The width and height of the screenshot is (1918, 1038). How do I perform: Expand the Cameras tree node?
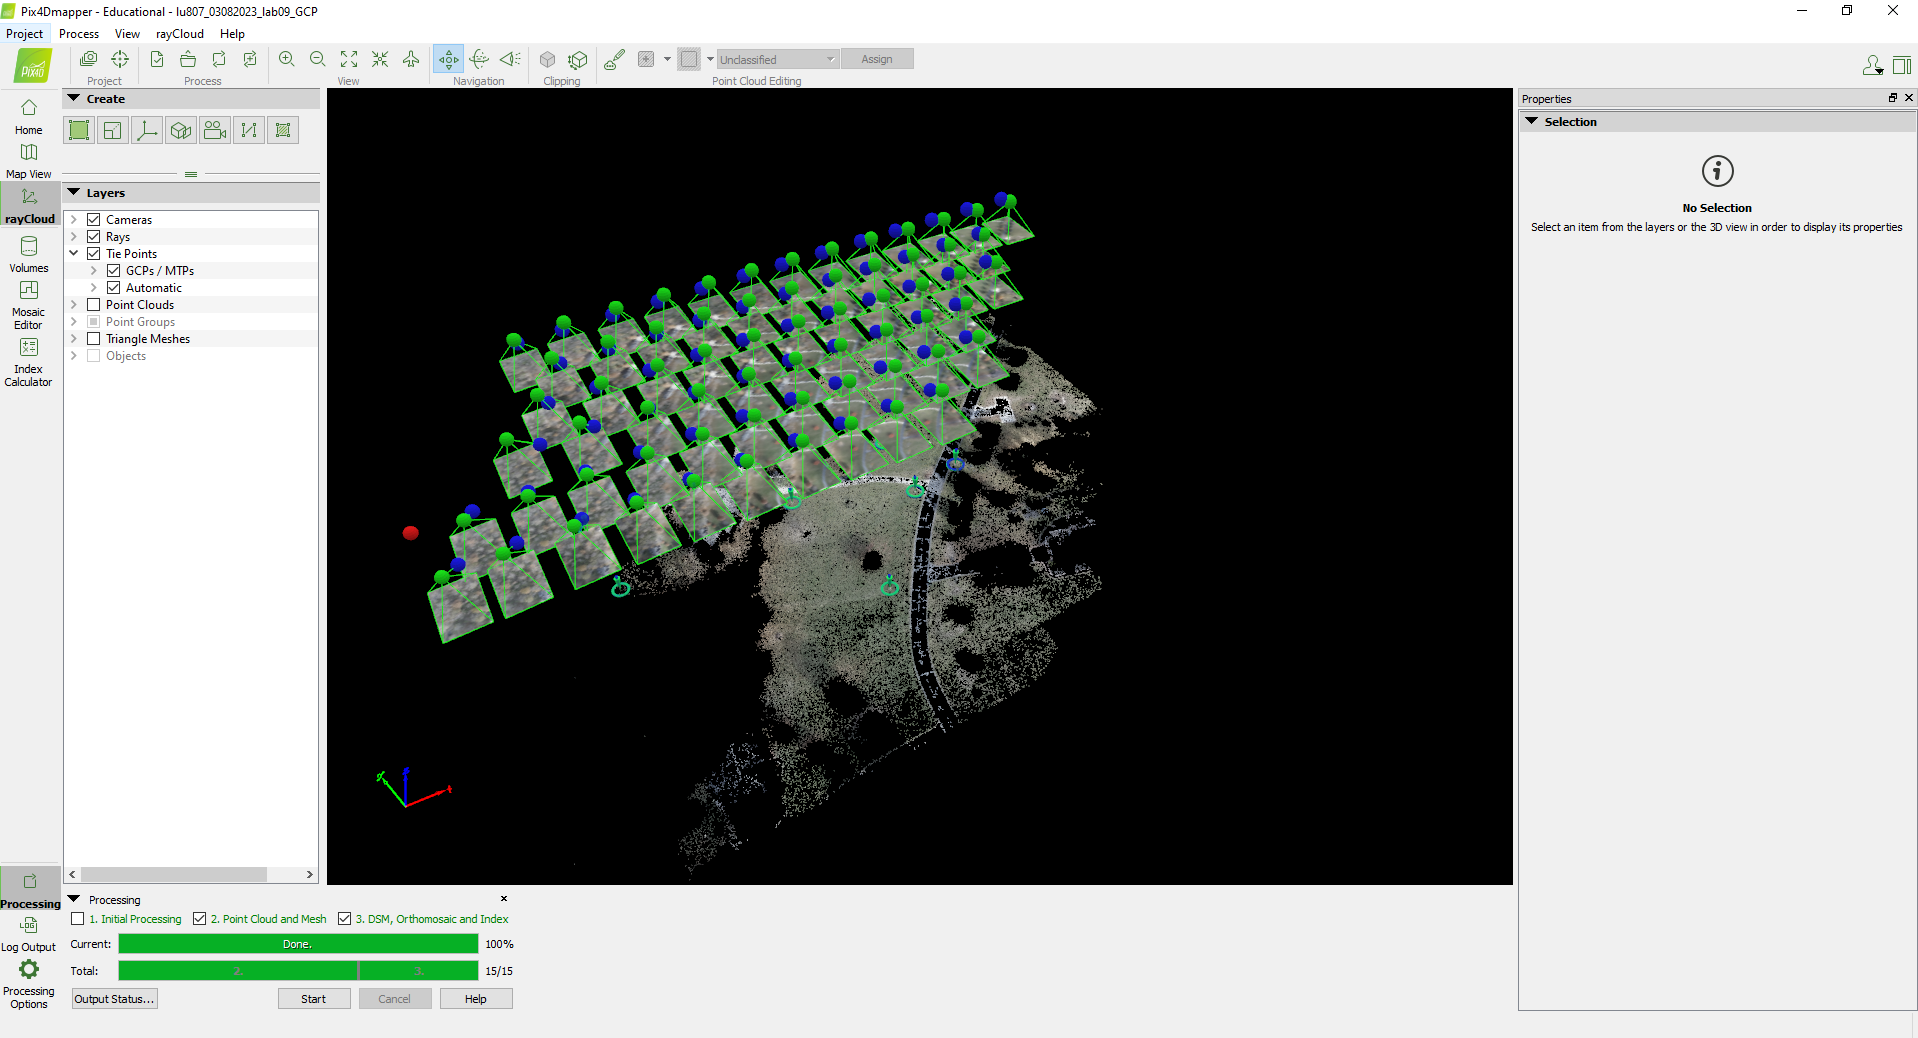point(74,220)
